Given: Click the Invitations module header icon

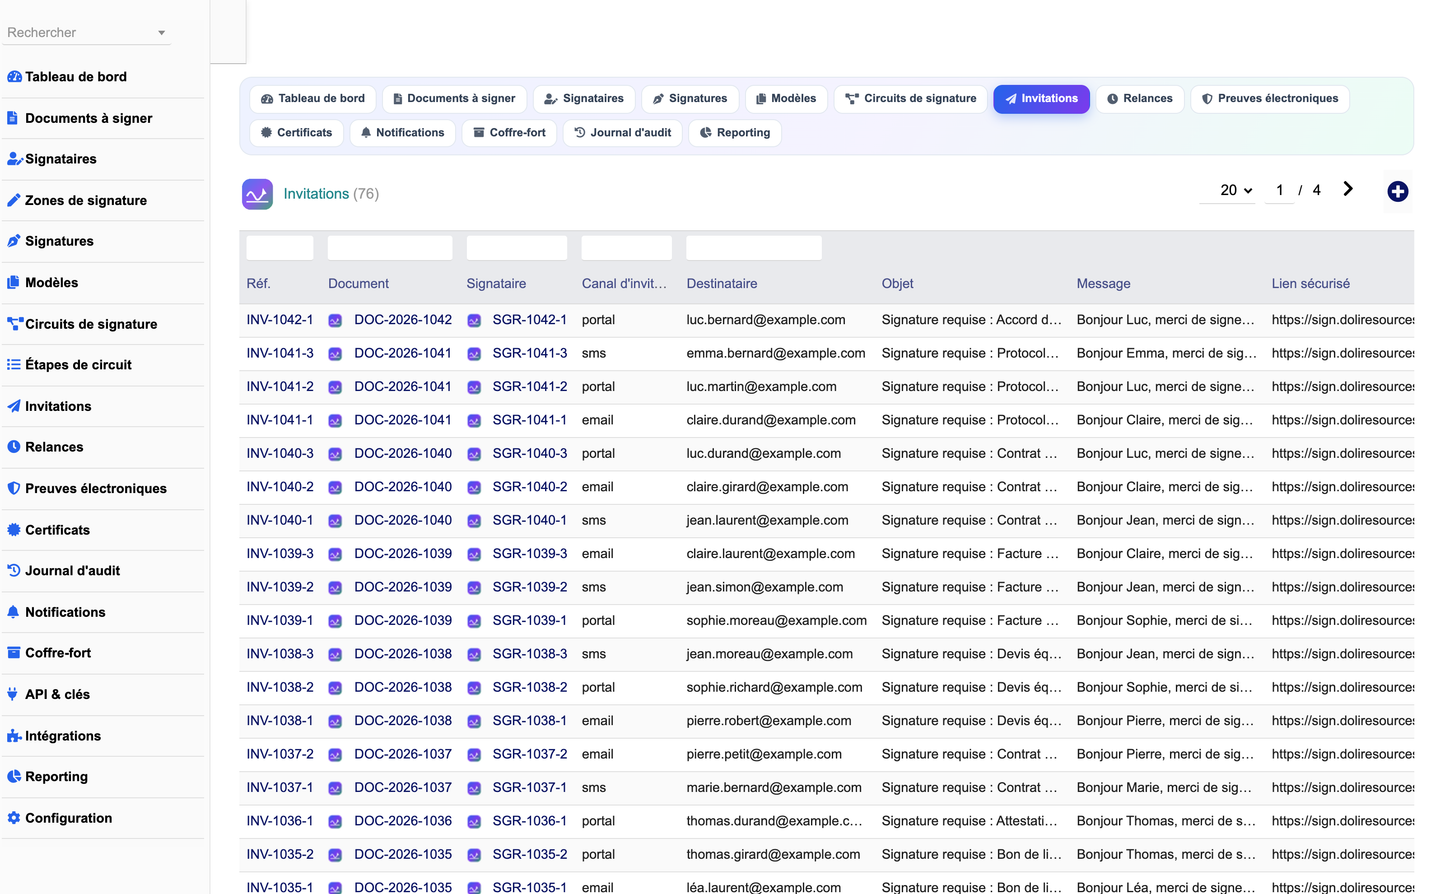Looking at the screenshot, I should [257, 194].
